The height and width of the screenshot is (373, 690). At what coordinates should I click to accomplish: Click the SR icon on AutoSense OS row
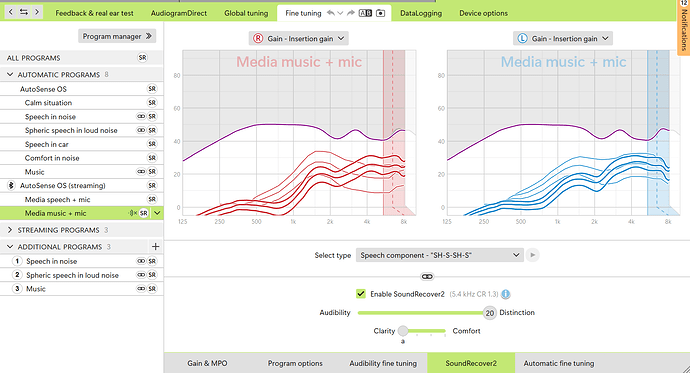152,89
